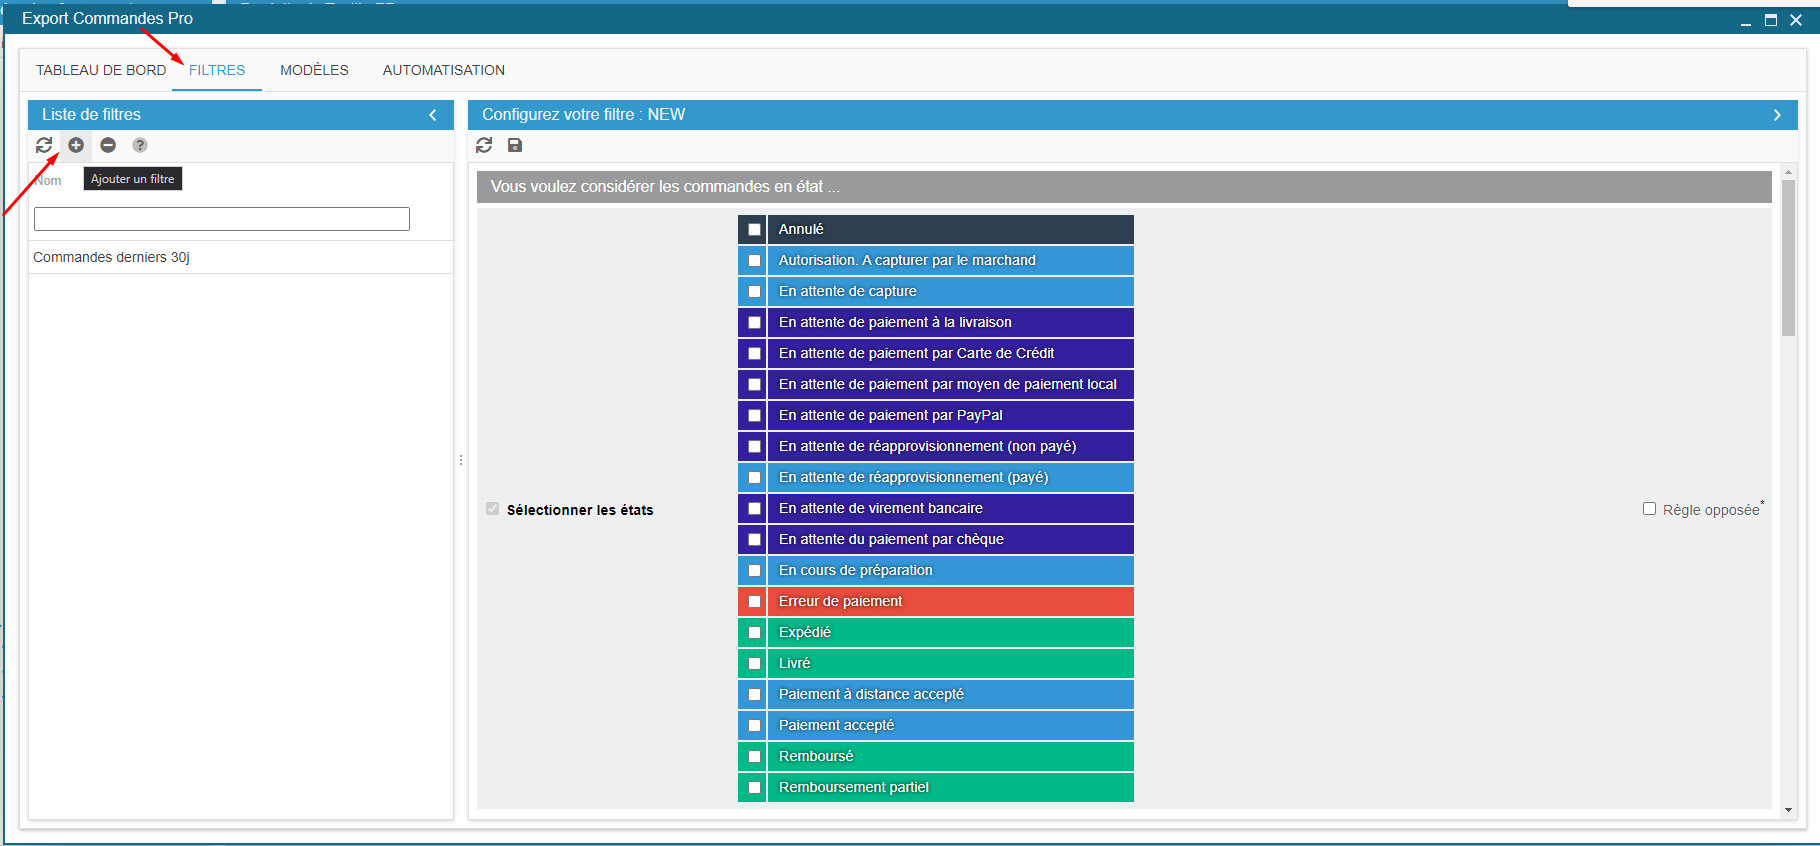Refresh the filter configuration panel
This screenshot has height=846, width=1820.
(484, 145)
